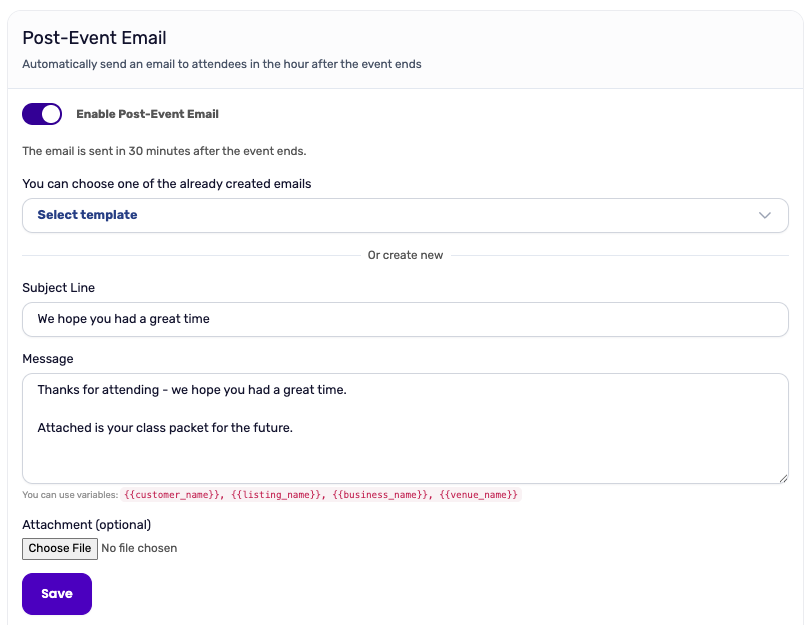
Task: Open the Select template dropdown
Action: (405, 215)
